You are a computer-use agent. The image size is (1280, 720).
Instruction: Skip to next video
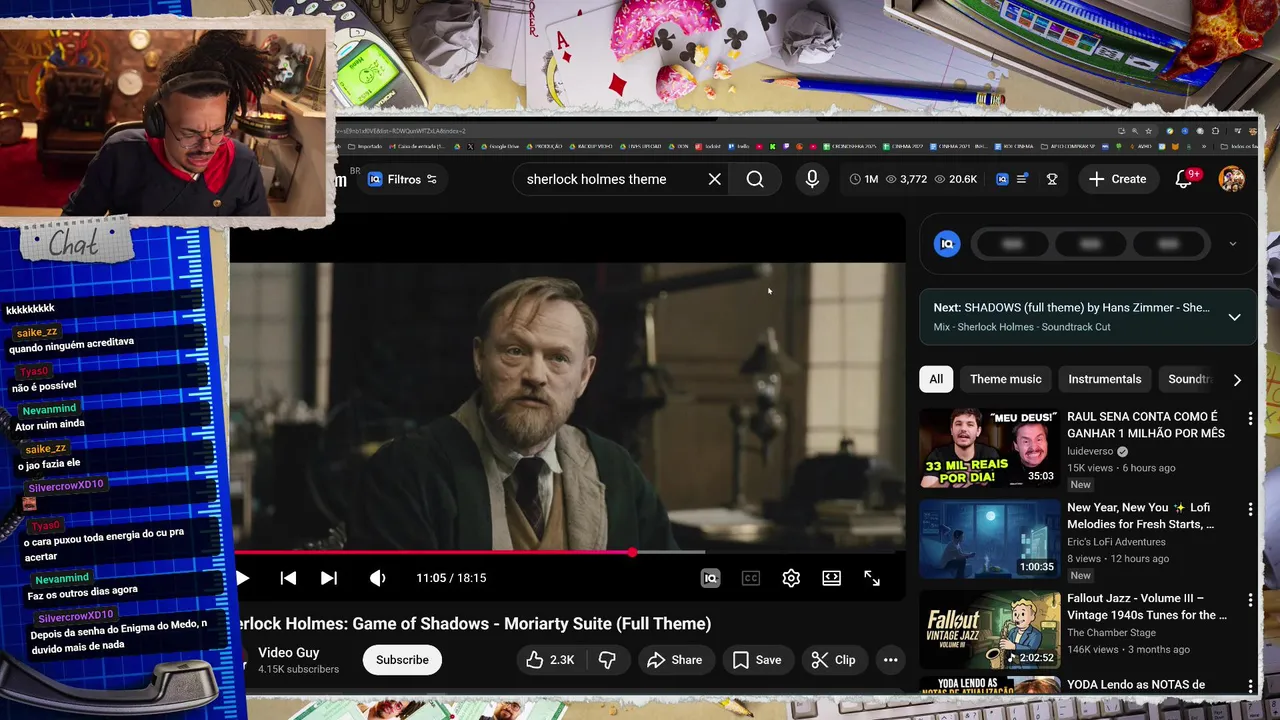[328, 578]
